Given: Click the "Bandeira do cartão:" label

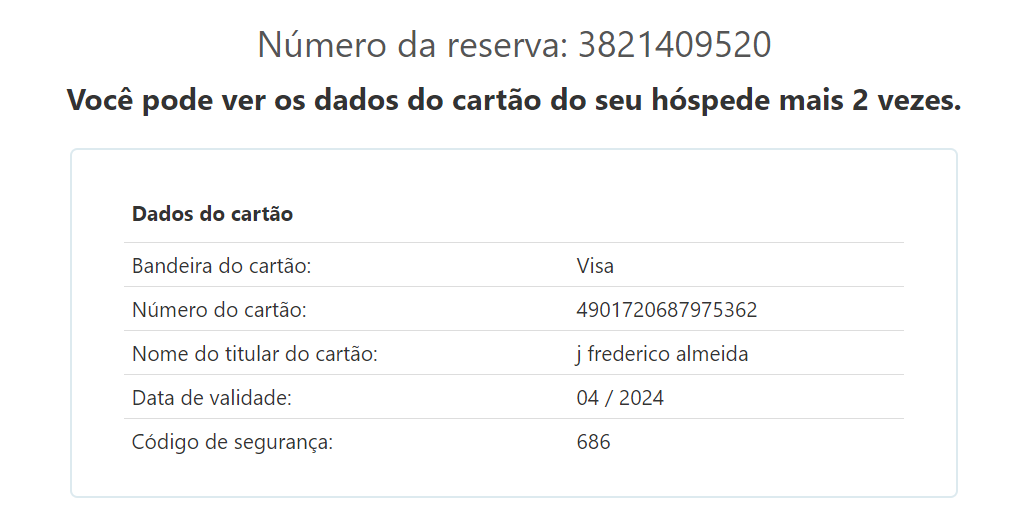Looking at the screenshot, I should (x=222, y=266).
